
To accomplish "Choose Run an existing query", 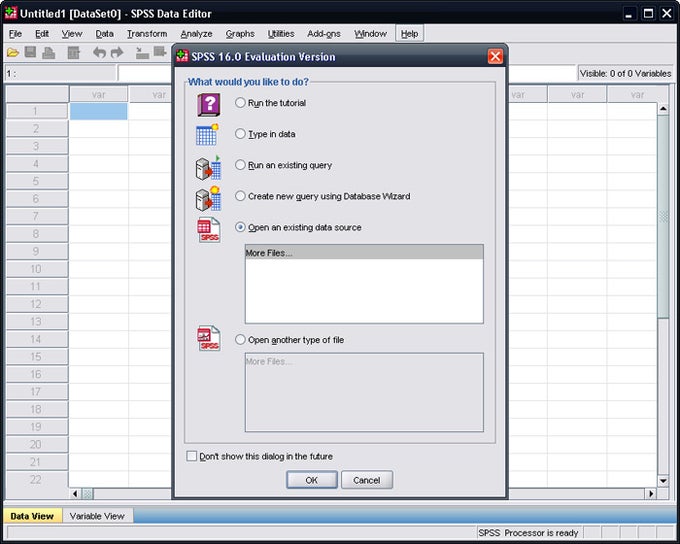I will [x=240, y=165].
